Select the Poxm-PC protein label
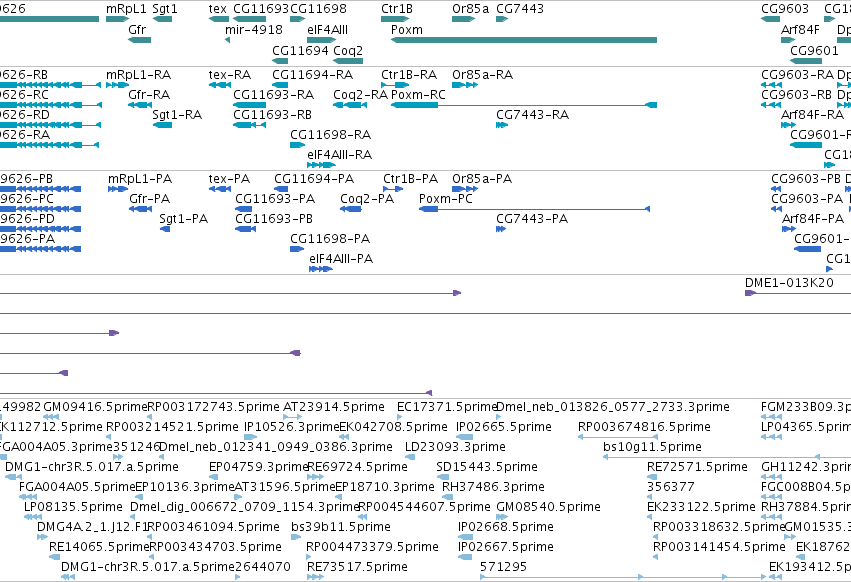 coord(446,199)
